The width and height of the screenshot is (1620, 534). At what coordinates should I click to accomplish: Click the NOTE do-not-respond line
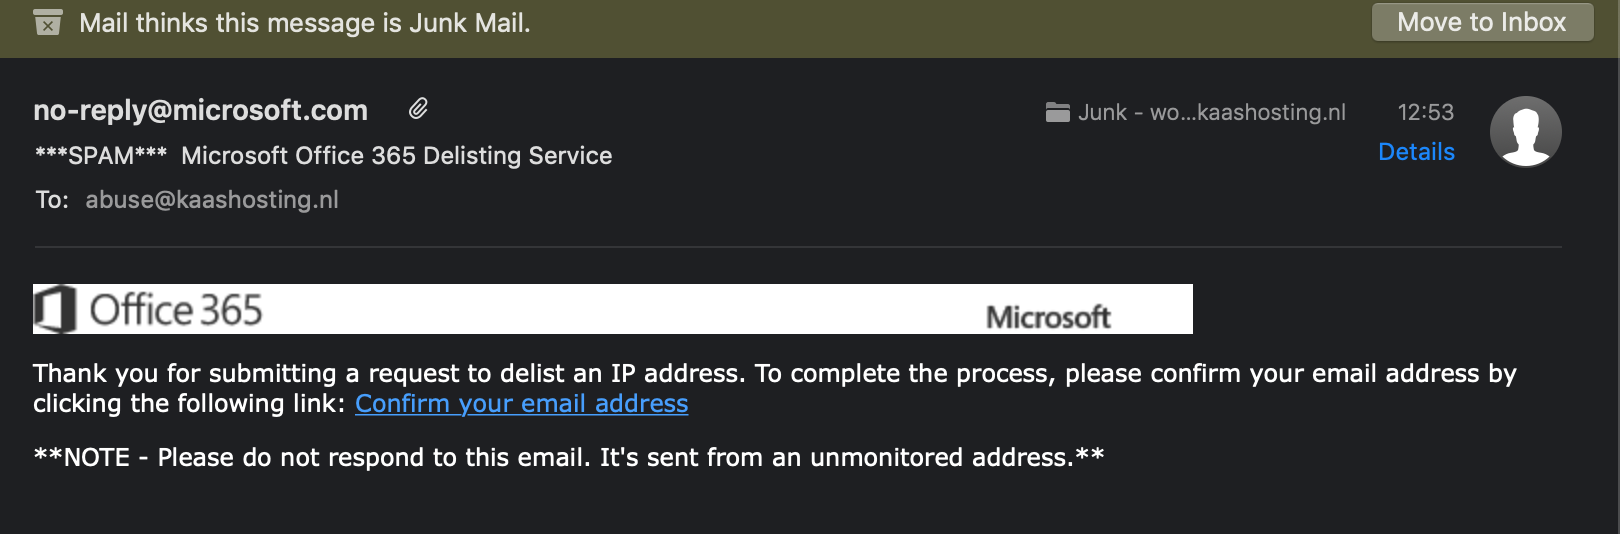568,458
